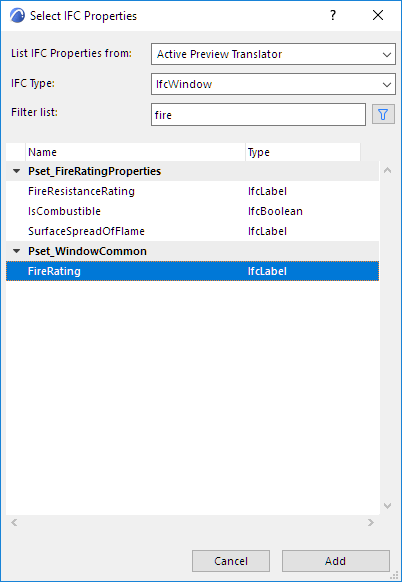Click the Cancel button

click(x=231, y=561)
